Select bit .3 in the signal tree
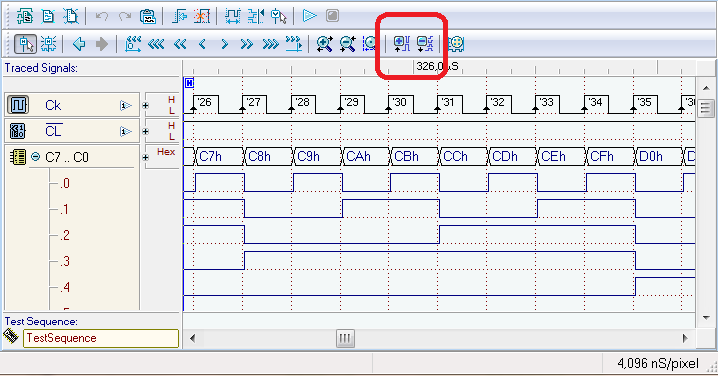The image size is (718, 376). coord(65,261)
